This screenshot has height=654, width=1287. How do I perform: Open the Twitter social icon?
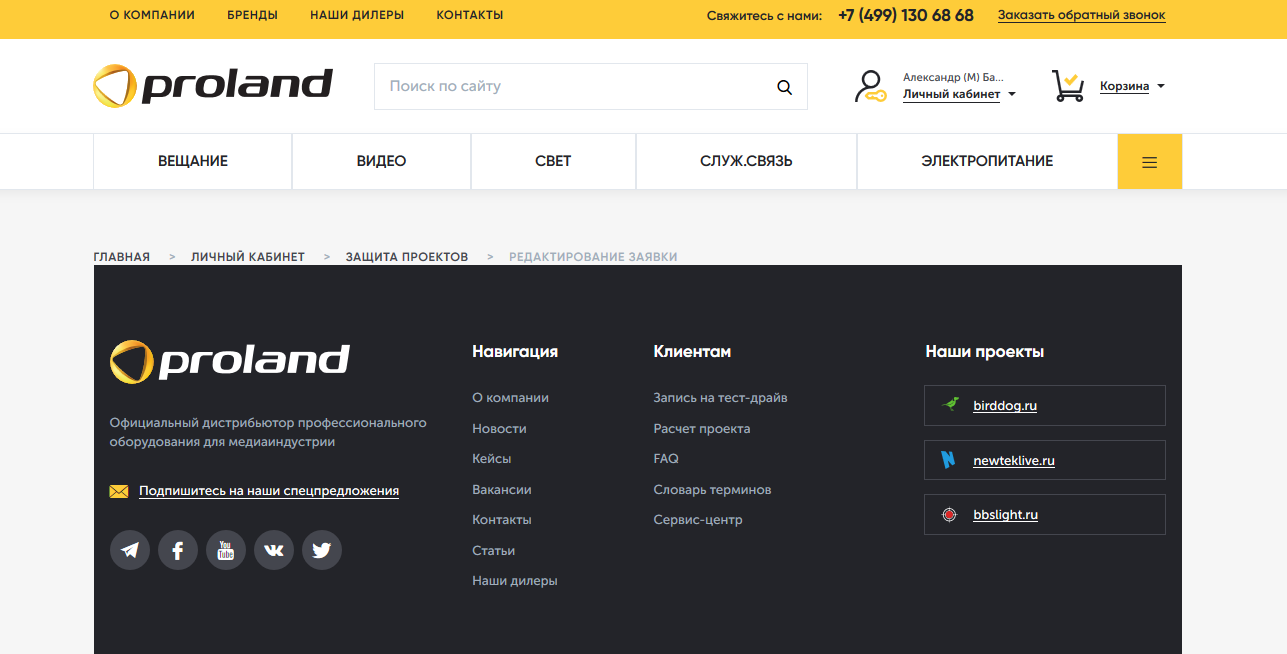(322, 550)
